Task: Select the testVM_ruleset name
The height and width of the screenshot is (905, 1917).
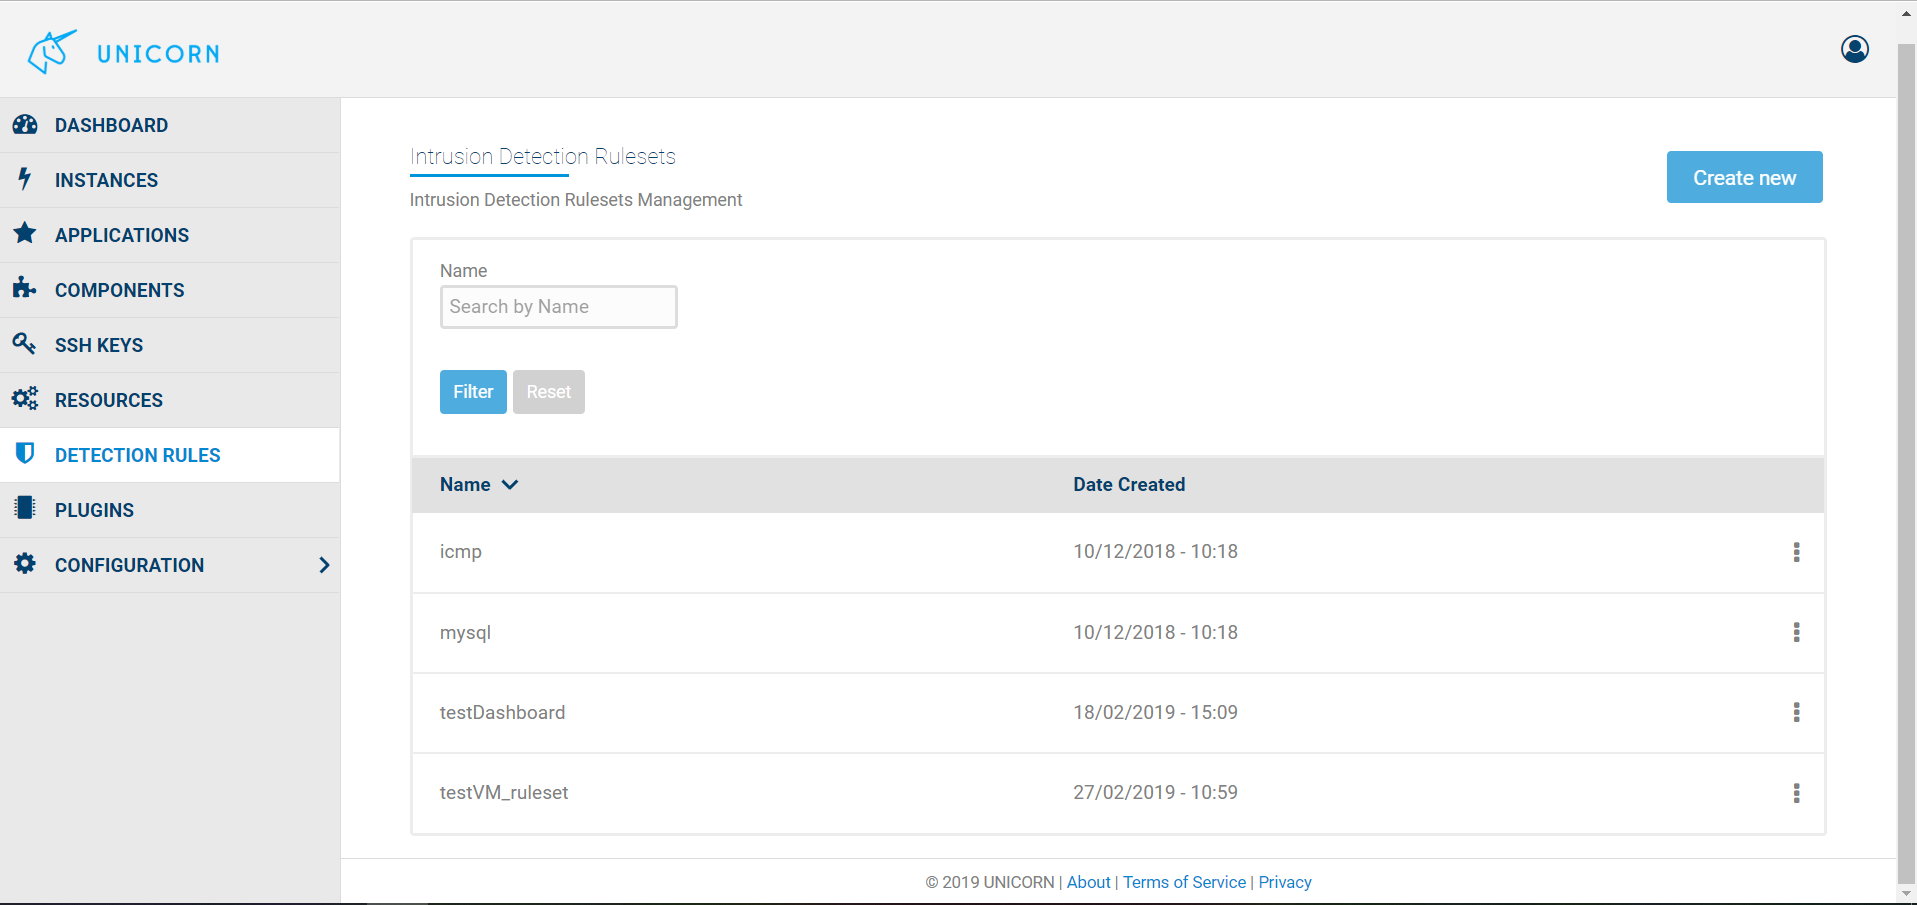Action: (x=504, y=793)
